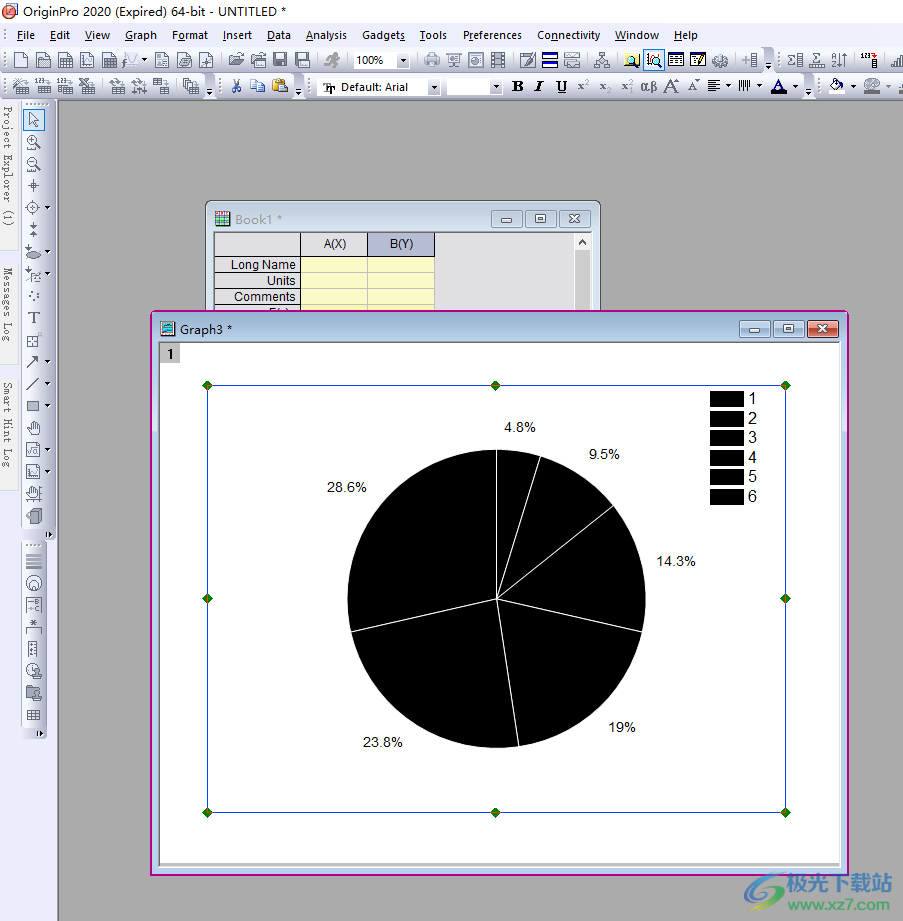This screenshot has width=903, height=921.
Task: Select the Pan hand tool
Action: [34, 428]
